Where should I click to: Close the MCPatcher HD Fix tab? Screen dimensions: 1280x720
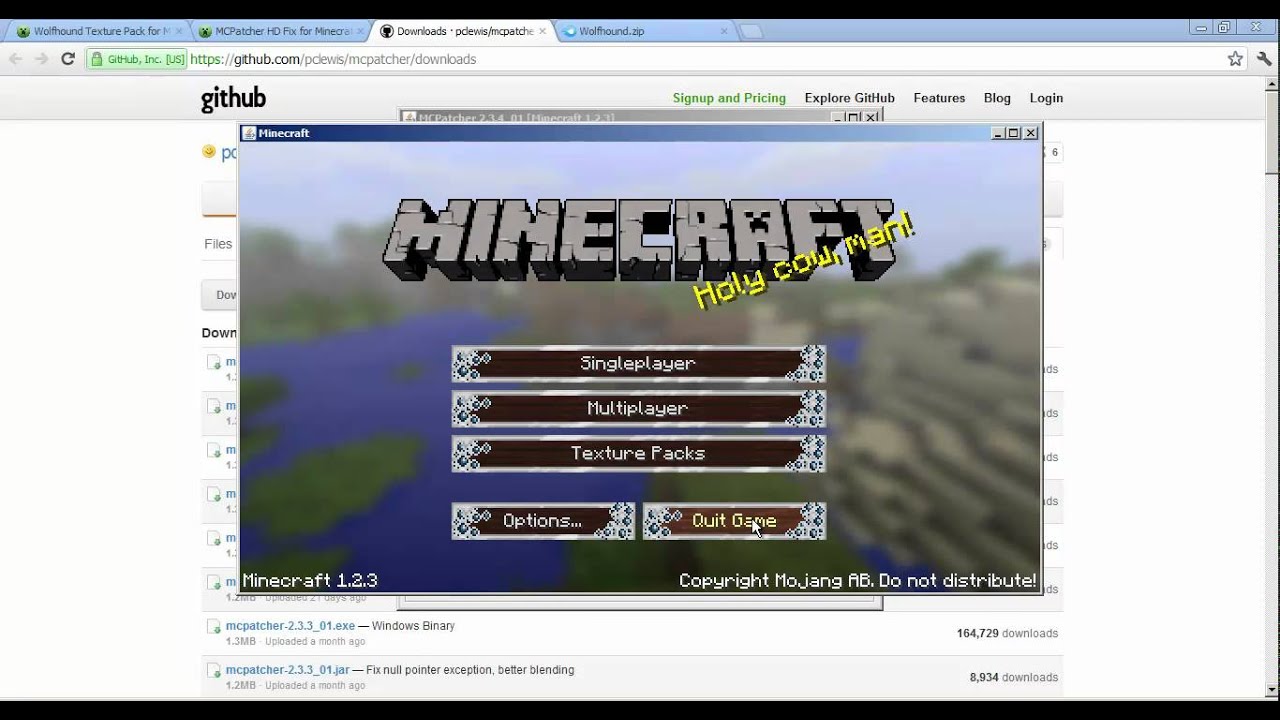(359, 31)
